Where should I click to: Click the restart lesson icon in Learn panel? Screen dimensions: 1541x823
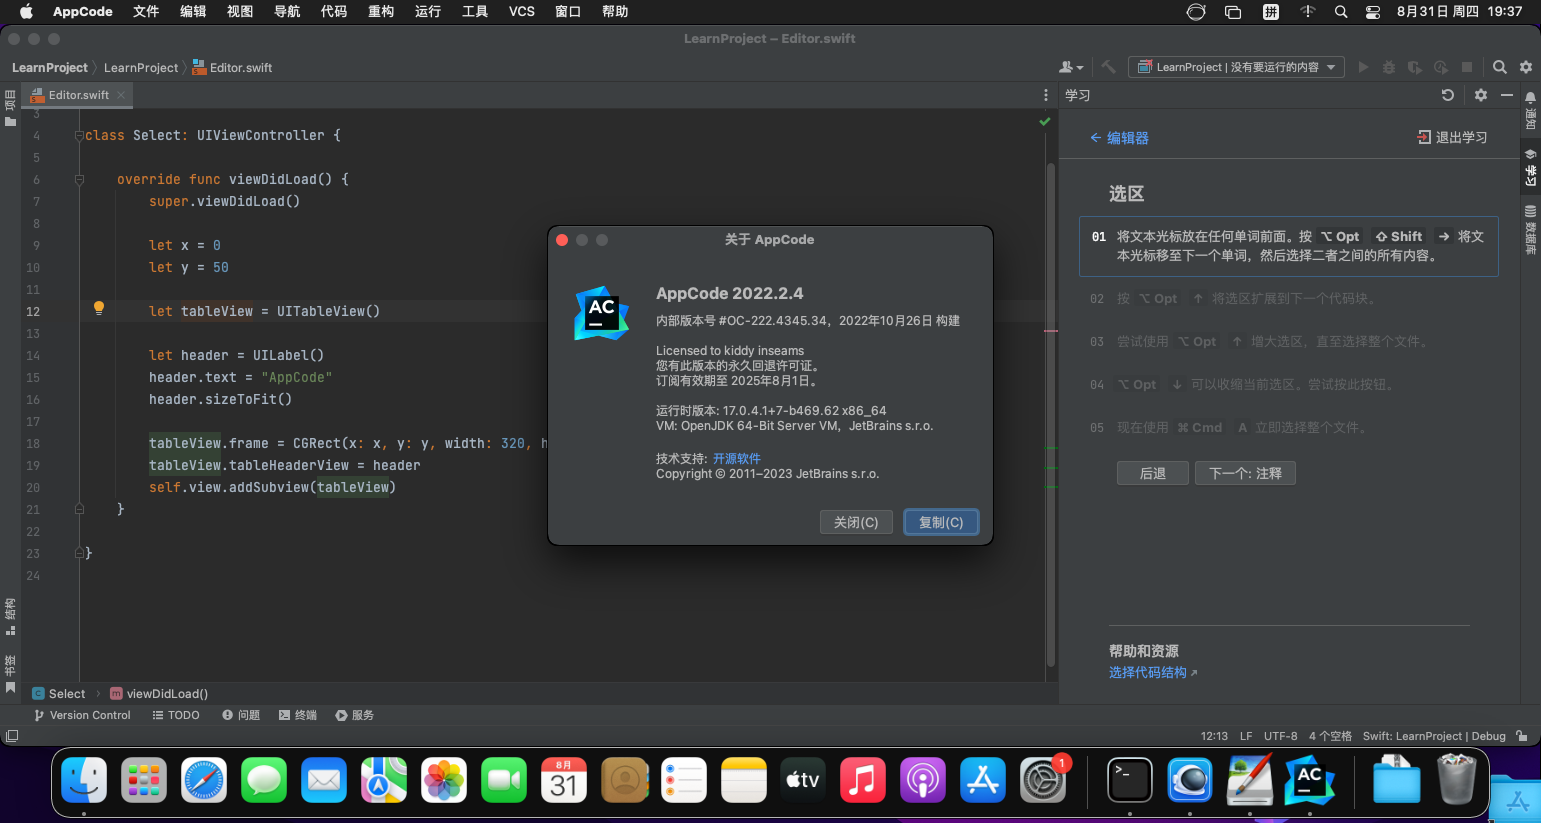coord(1448,95)
